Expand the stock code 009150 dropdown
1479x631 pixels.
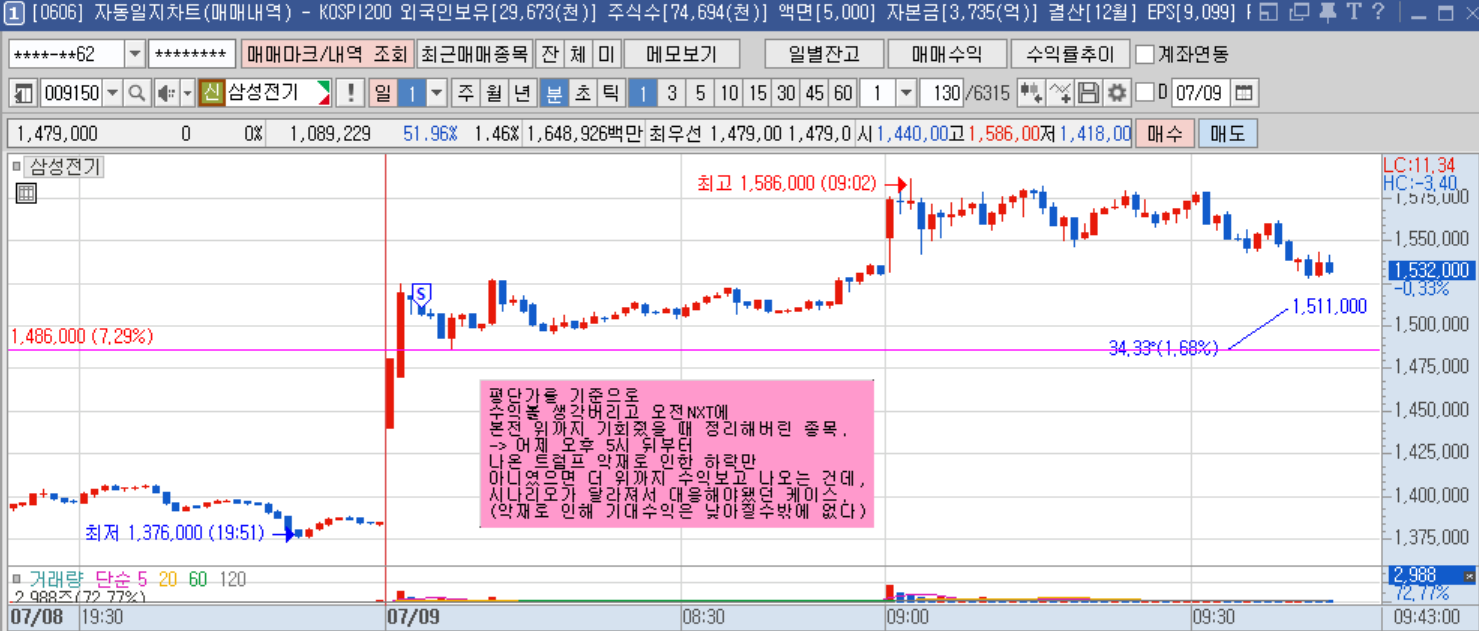click(112, 93)
